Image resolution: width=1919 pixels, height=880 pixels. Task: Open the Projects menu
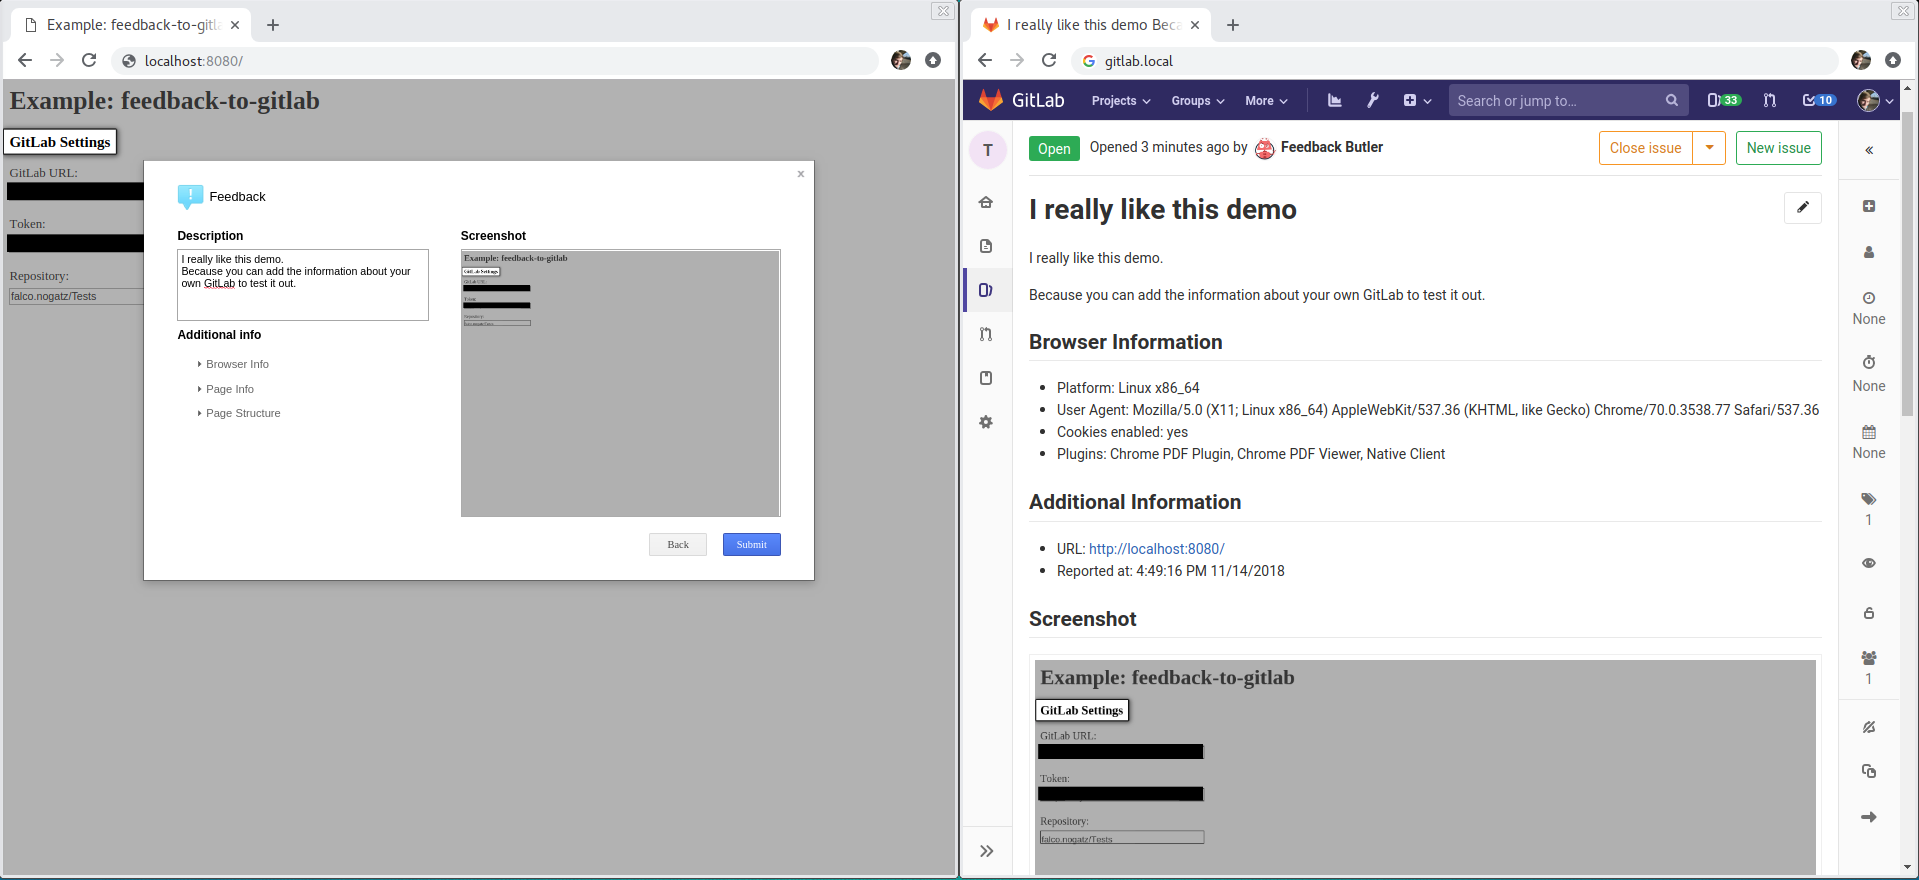click(x=1121, y=101)
